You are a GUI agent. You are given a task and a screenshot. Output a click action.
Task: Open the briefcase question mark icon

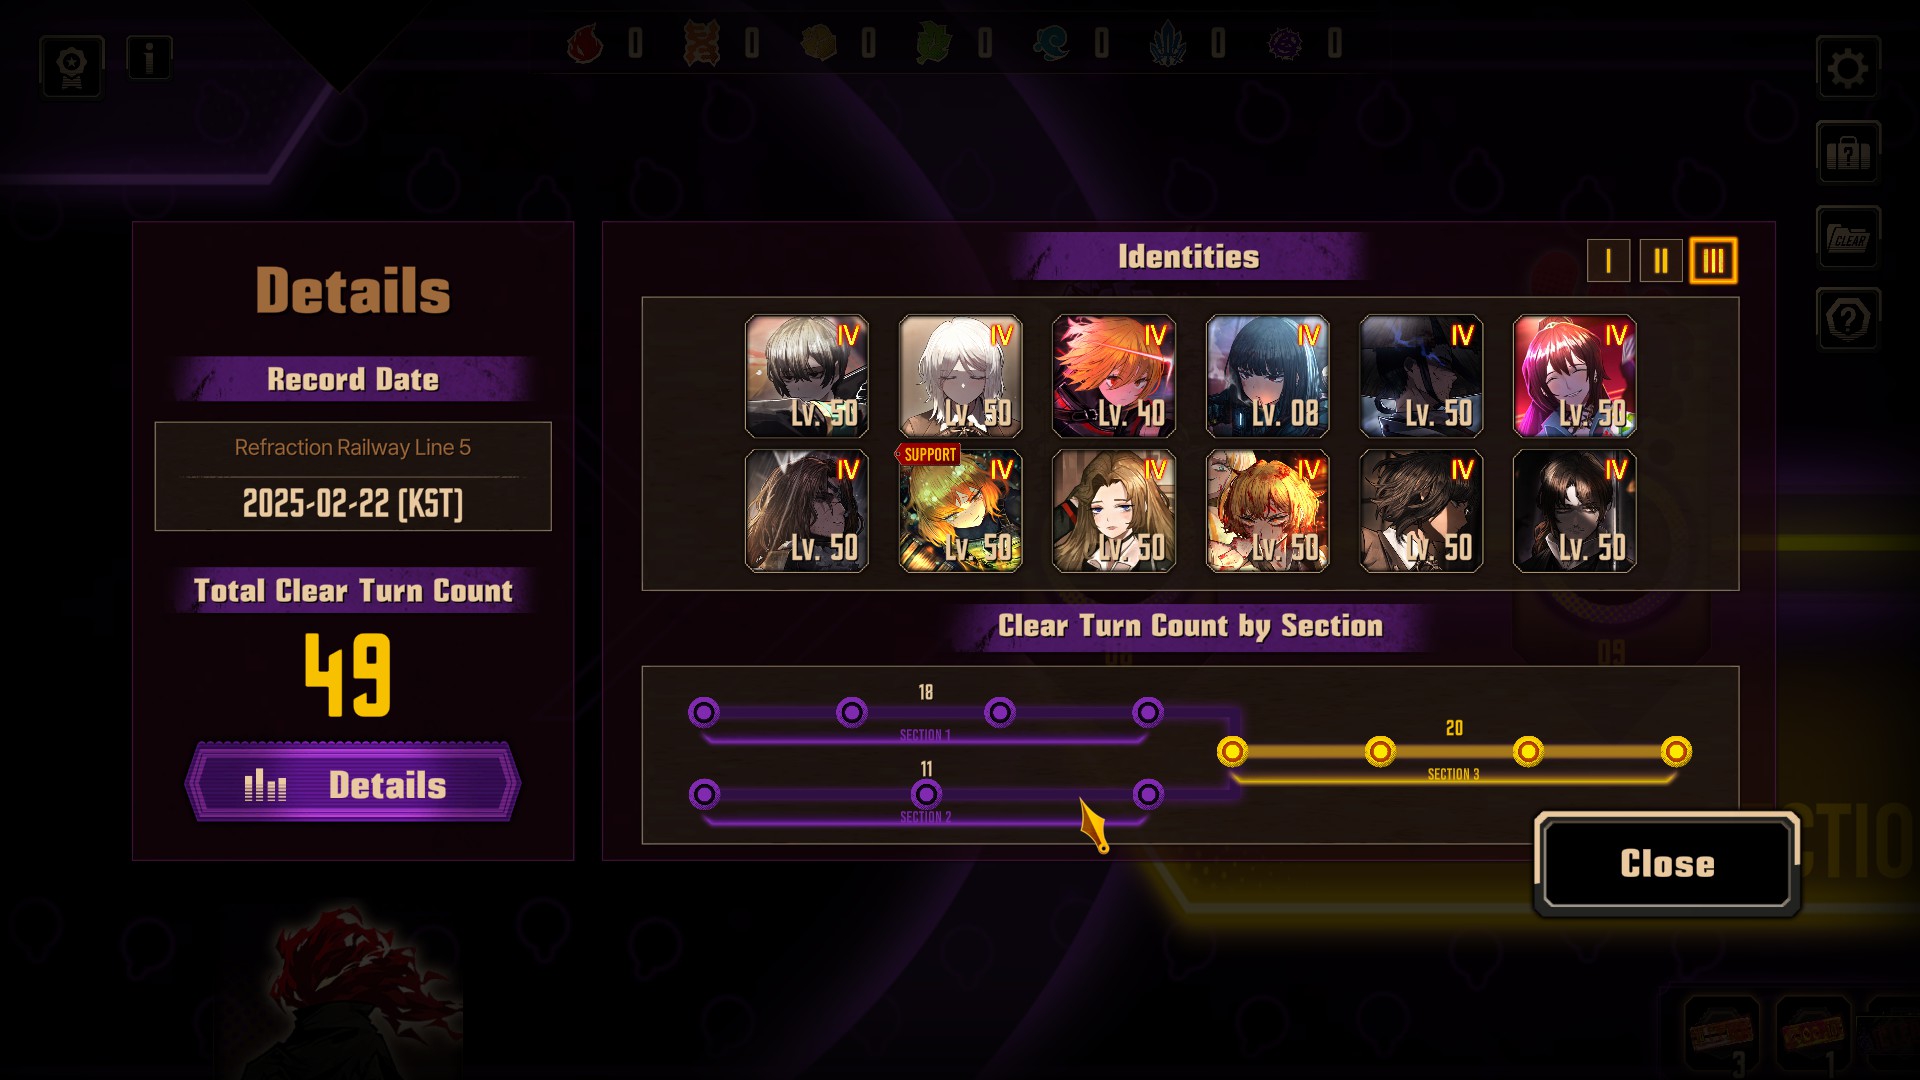pyautogui.click(x=1847, y=153)
